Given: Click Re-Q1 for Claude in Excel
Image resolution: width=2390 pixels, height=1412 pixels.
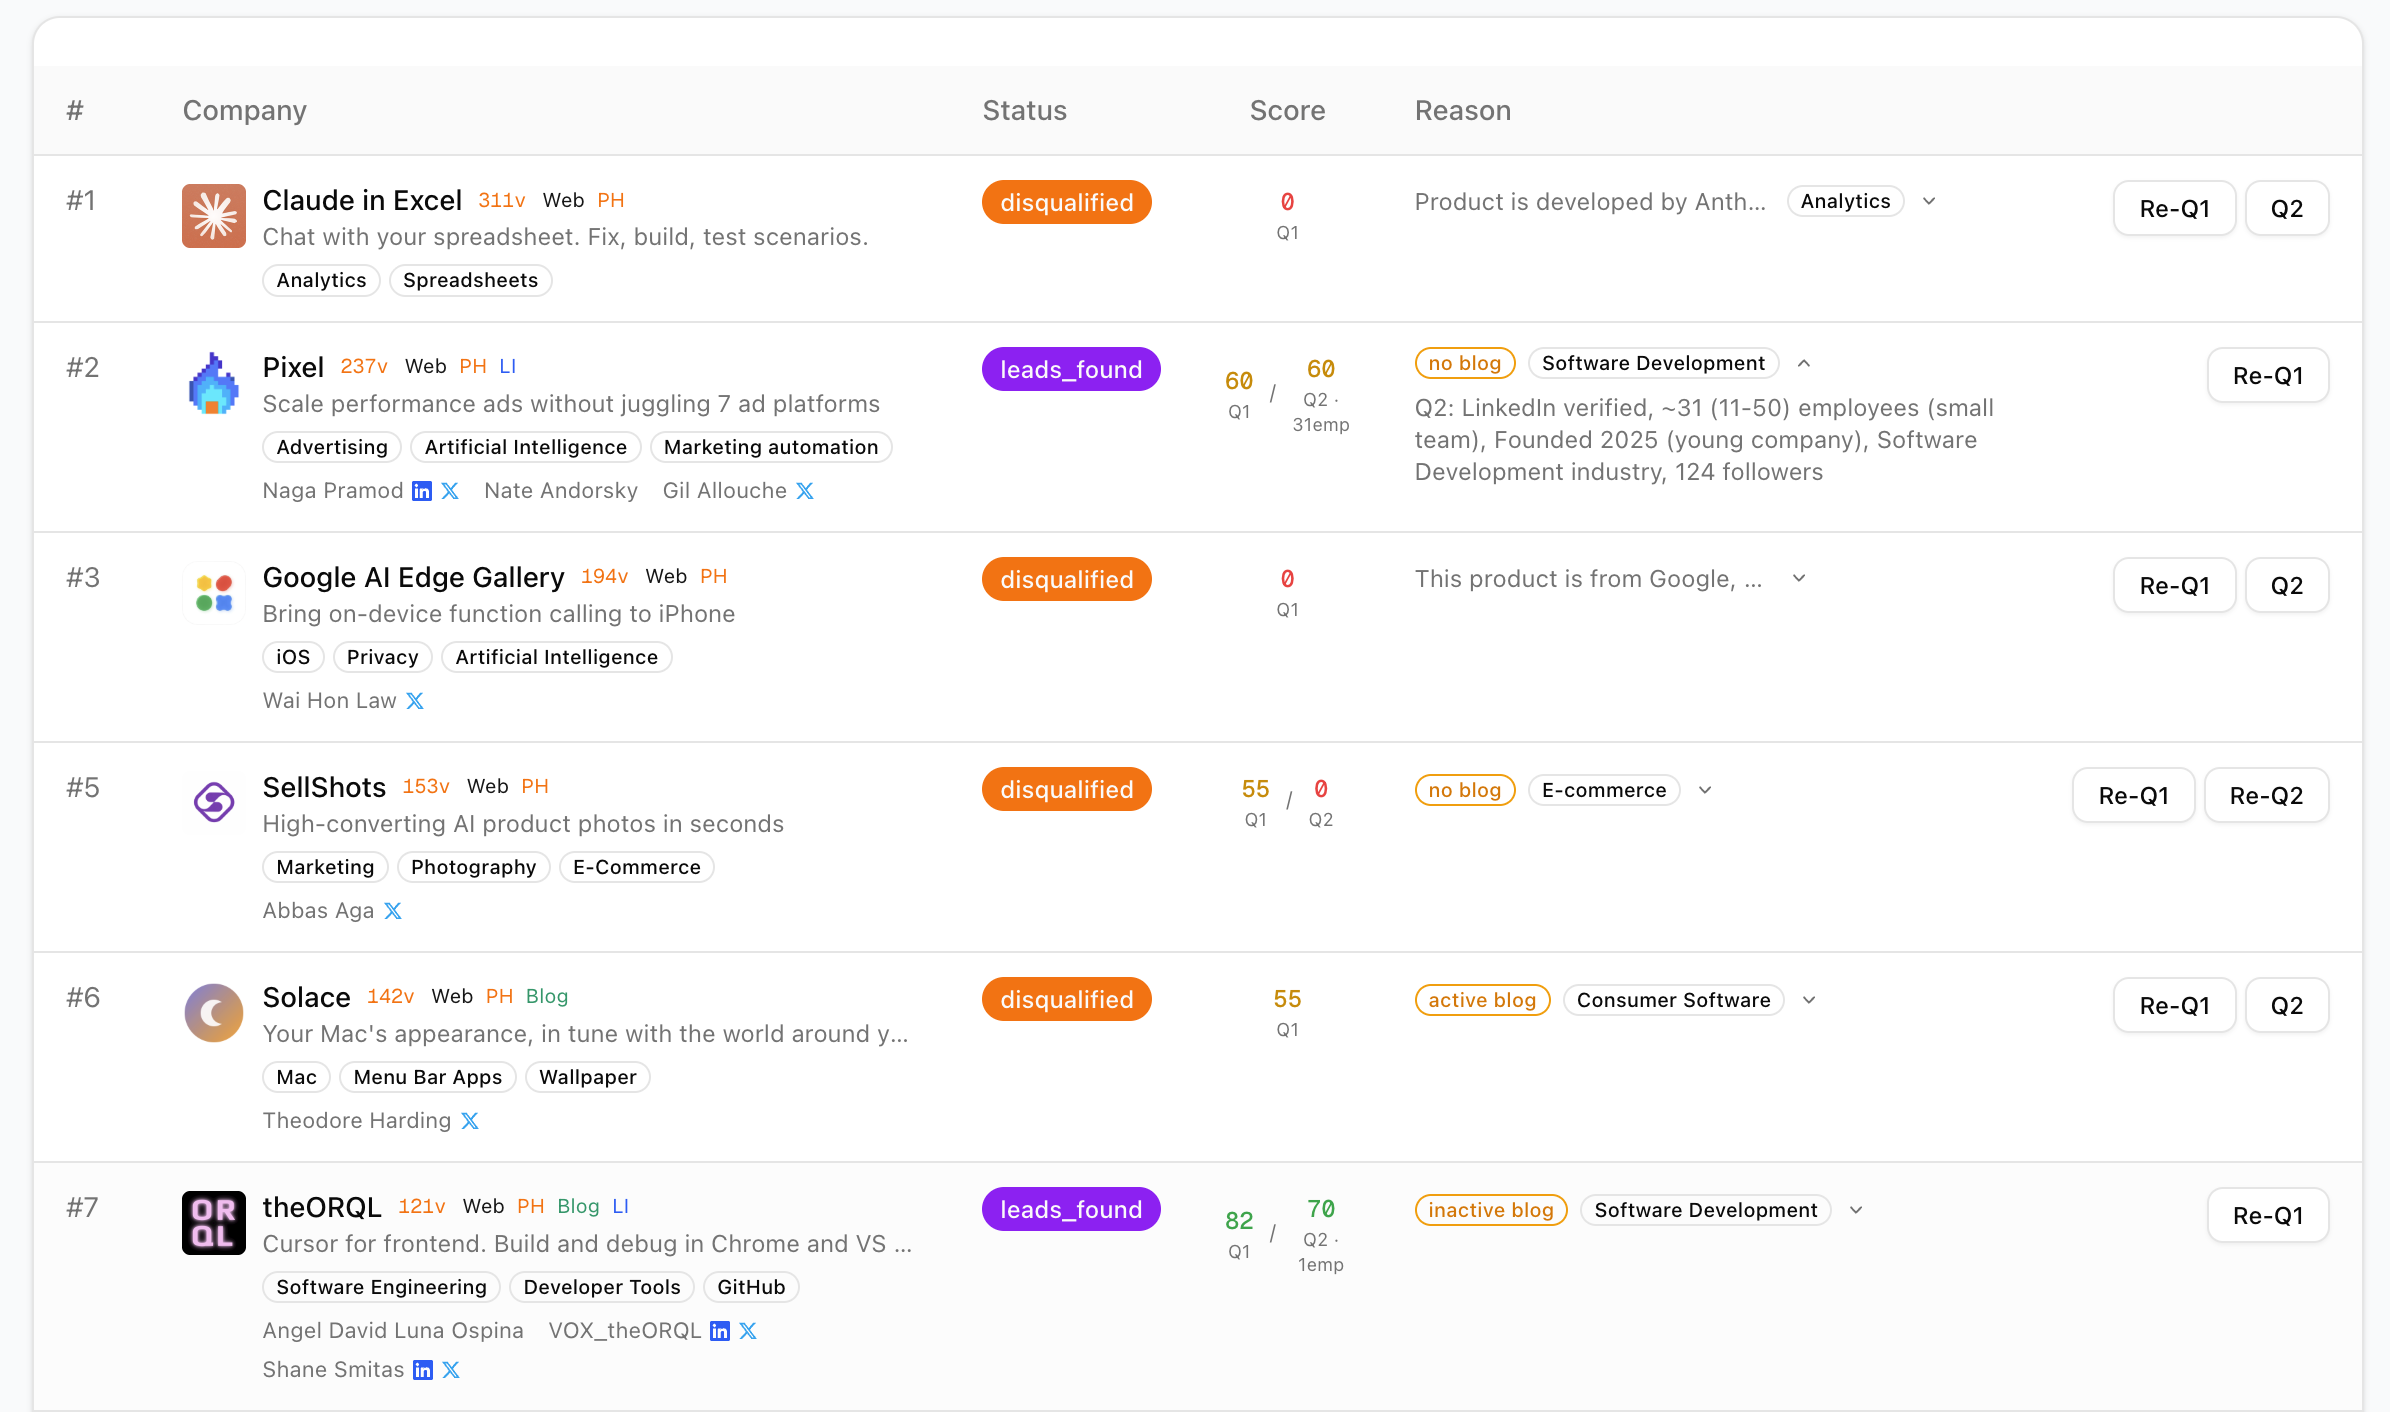Looking at the screenshot, I should pyautogui.click(x=2174, y=208).
